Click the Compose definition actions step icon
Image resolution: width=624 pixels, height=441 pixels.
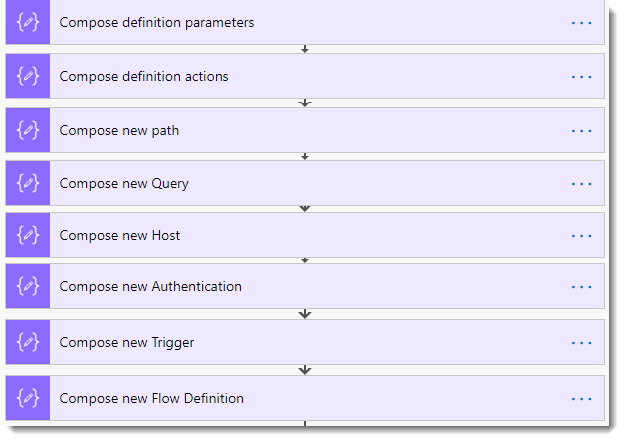pyautogui.click(x=27, y=76)
